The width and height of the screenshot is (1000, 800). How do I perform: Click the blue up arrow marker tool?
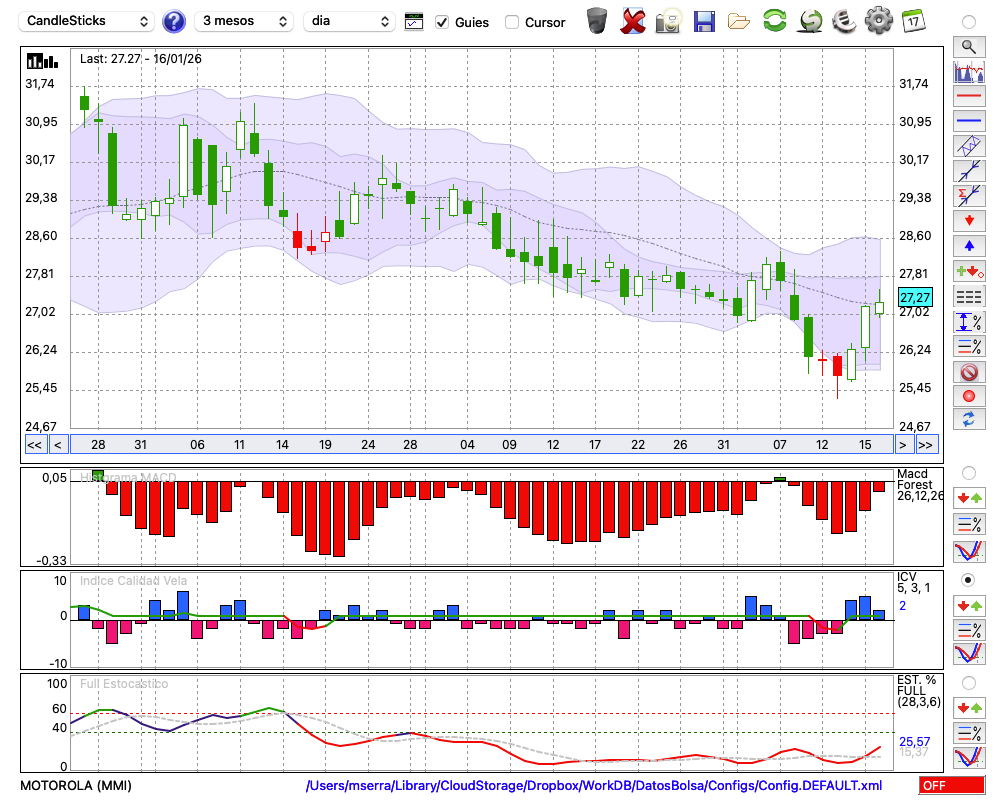pyautogui.click(x=968, y=246)
